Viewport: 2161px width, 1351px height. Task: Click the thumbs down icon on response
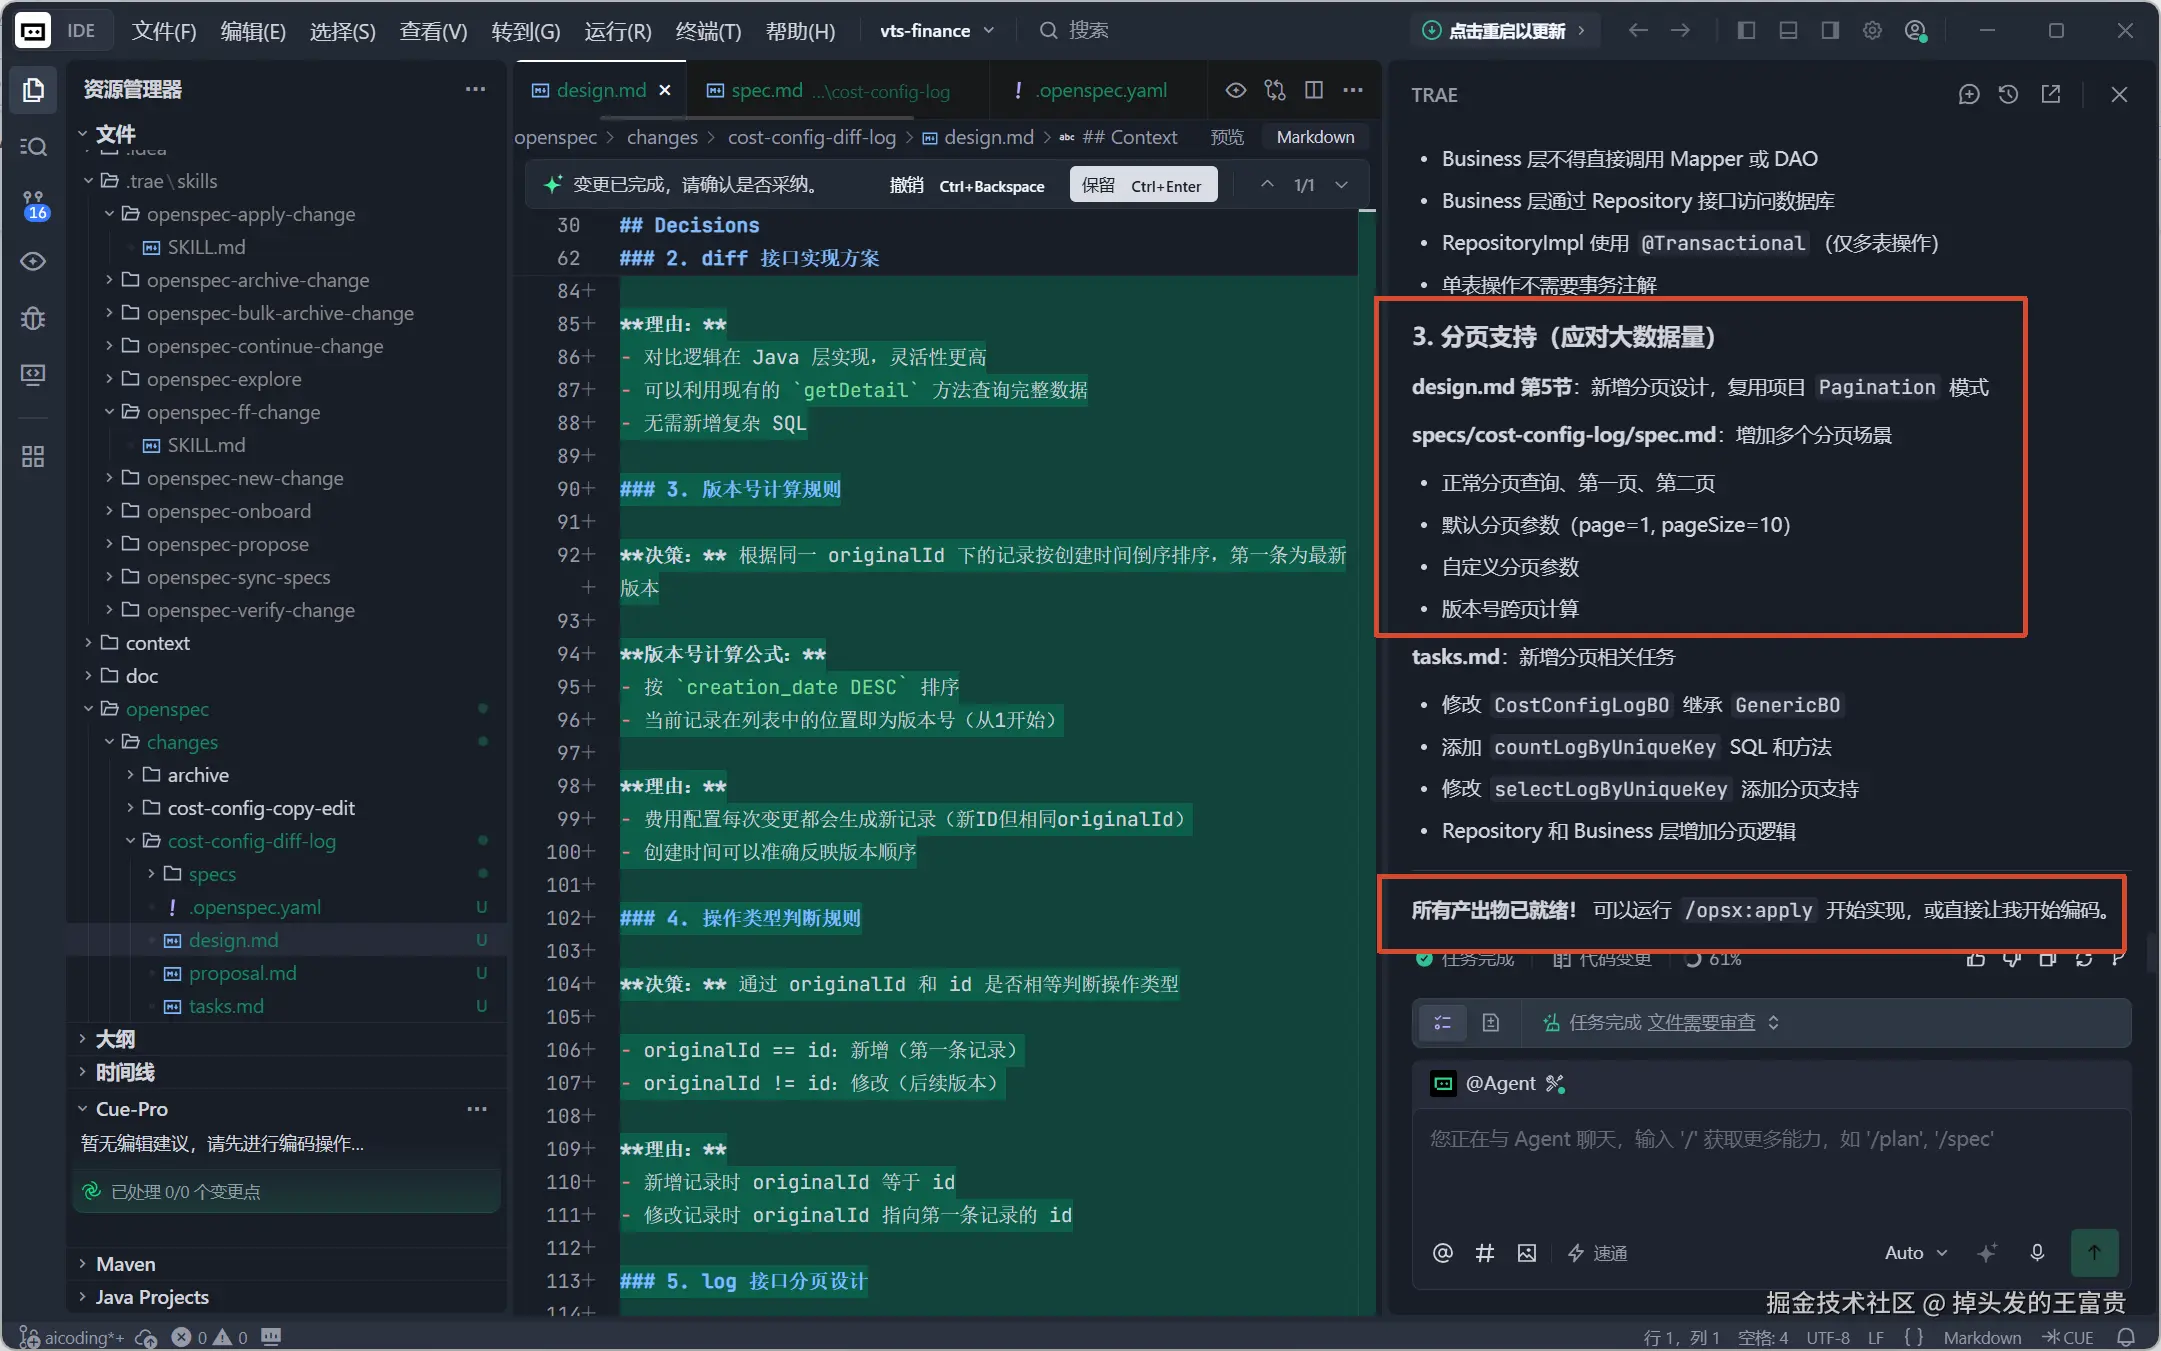click(x=2012, y=959)
